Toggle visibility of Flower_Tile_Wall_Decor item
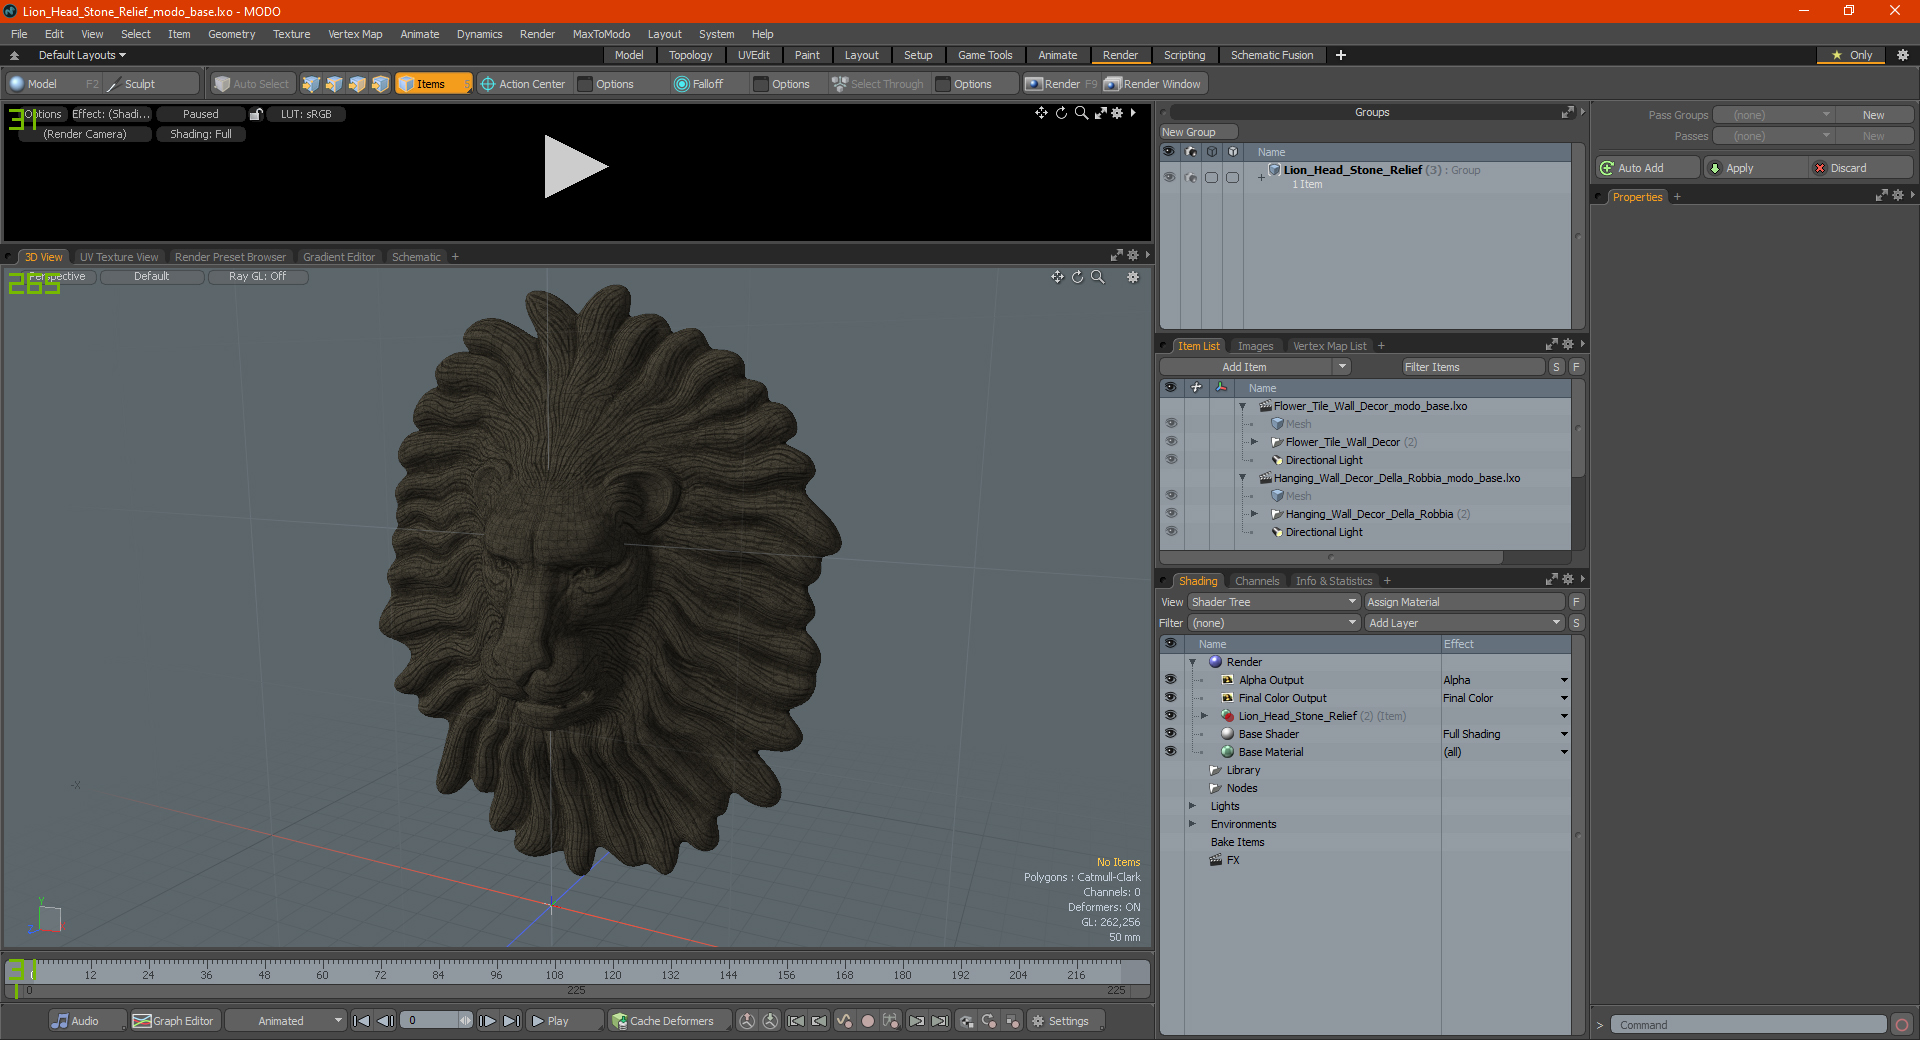Image resolution: width=1920 pixels, height=1040 pixels. click(x=1171, y=442)
